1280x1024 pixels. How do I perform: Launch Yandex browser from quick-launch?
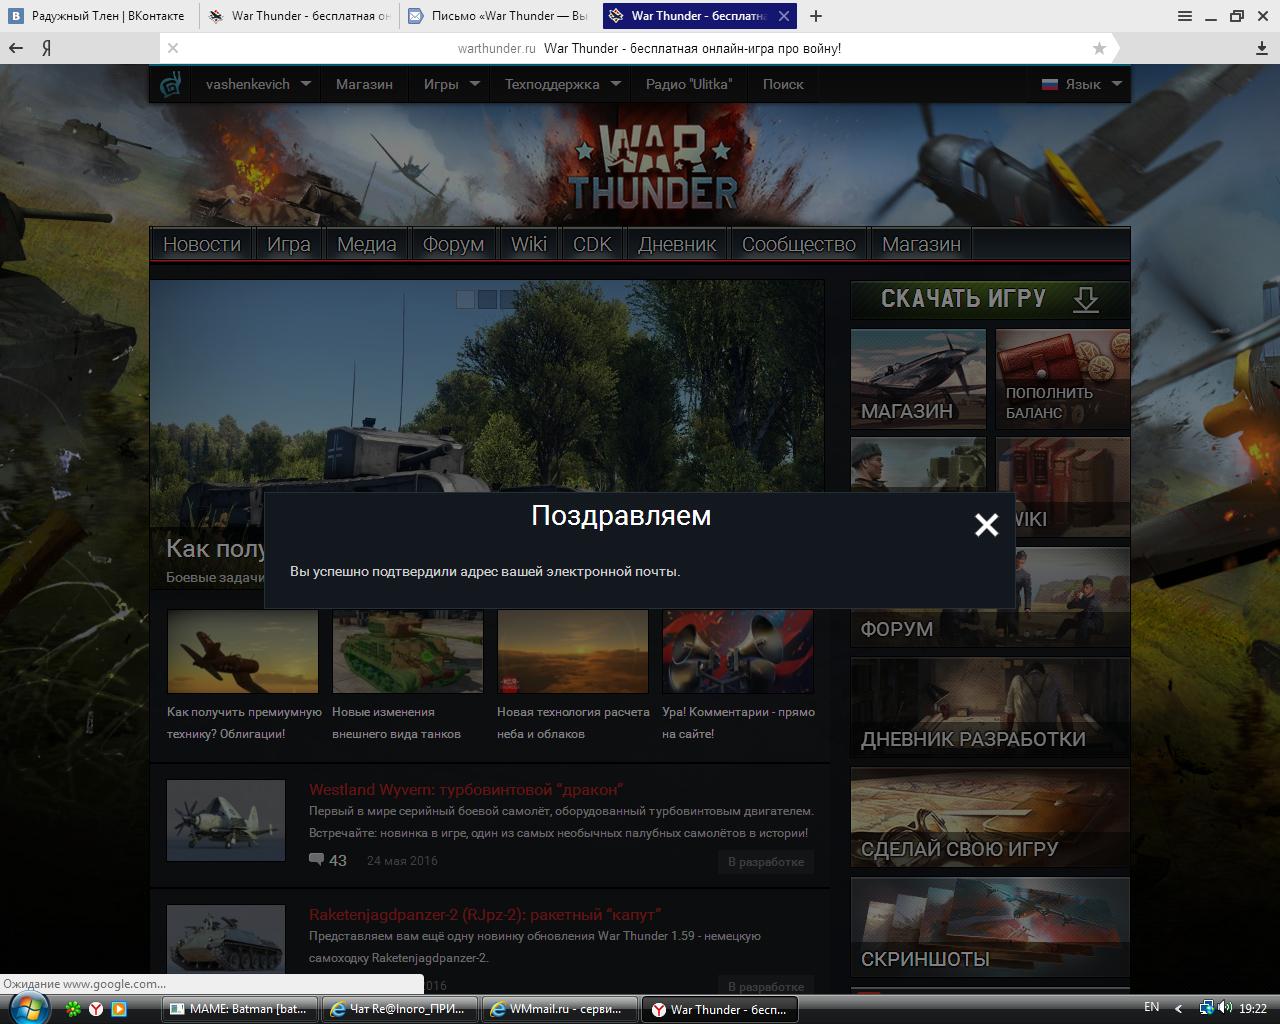point(96,1009)
